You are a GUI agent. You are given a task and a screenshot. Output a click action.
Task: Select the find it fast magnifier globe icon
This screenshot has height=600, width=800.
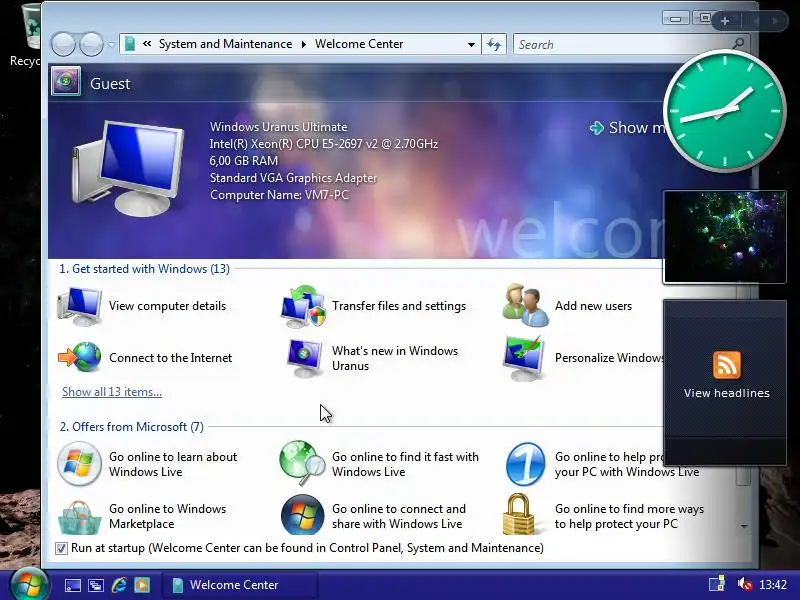pos(302,463)
